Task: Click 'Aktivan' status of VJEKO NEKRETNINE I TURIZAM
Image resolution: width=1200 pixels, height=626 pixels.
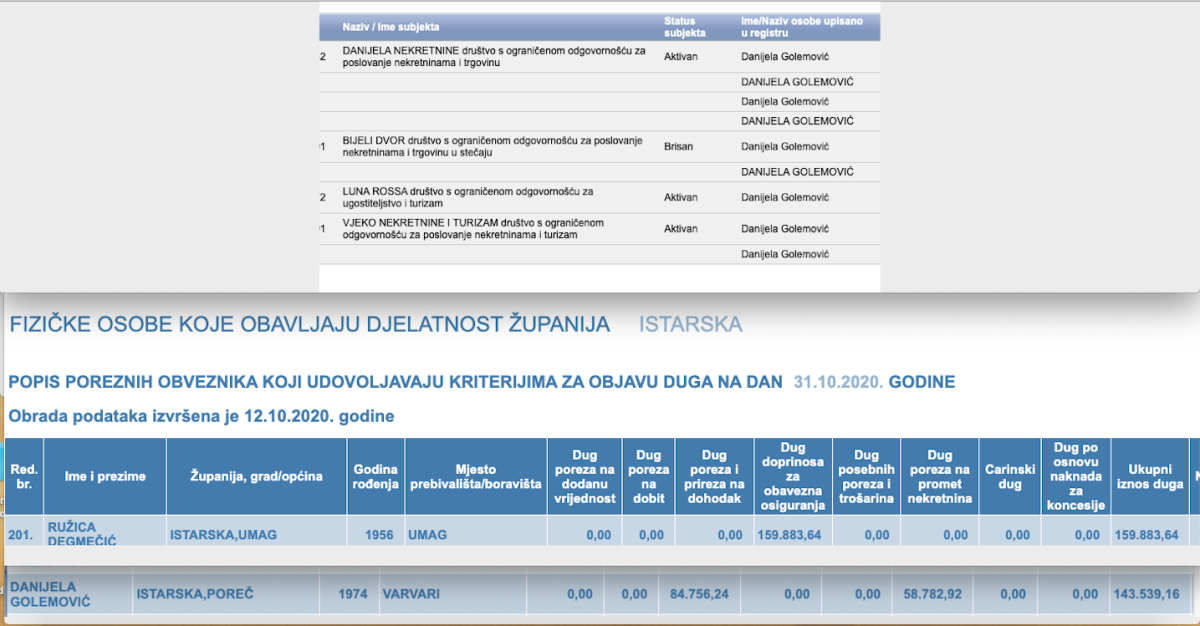Action: pyautogui.click(x=681, y=228)
